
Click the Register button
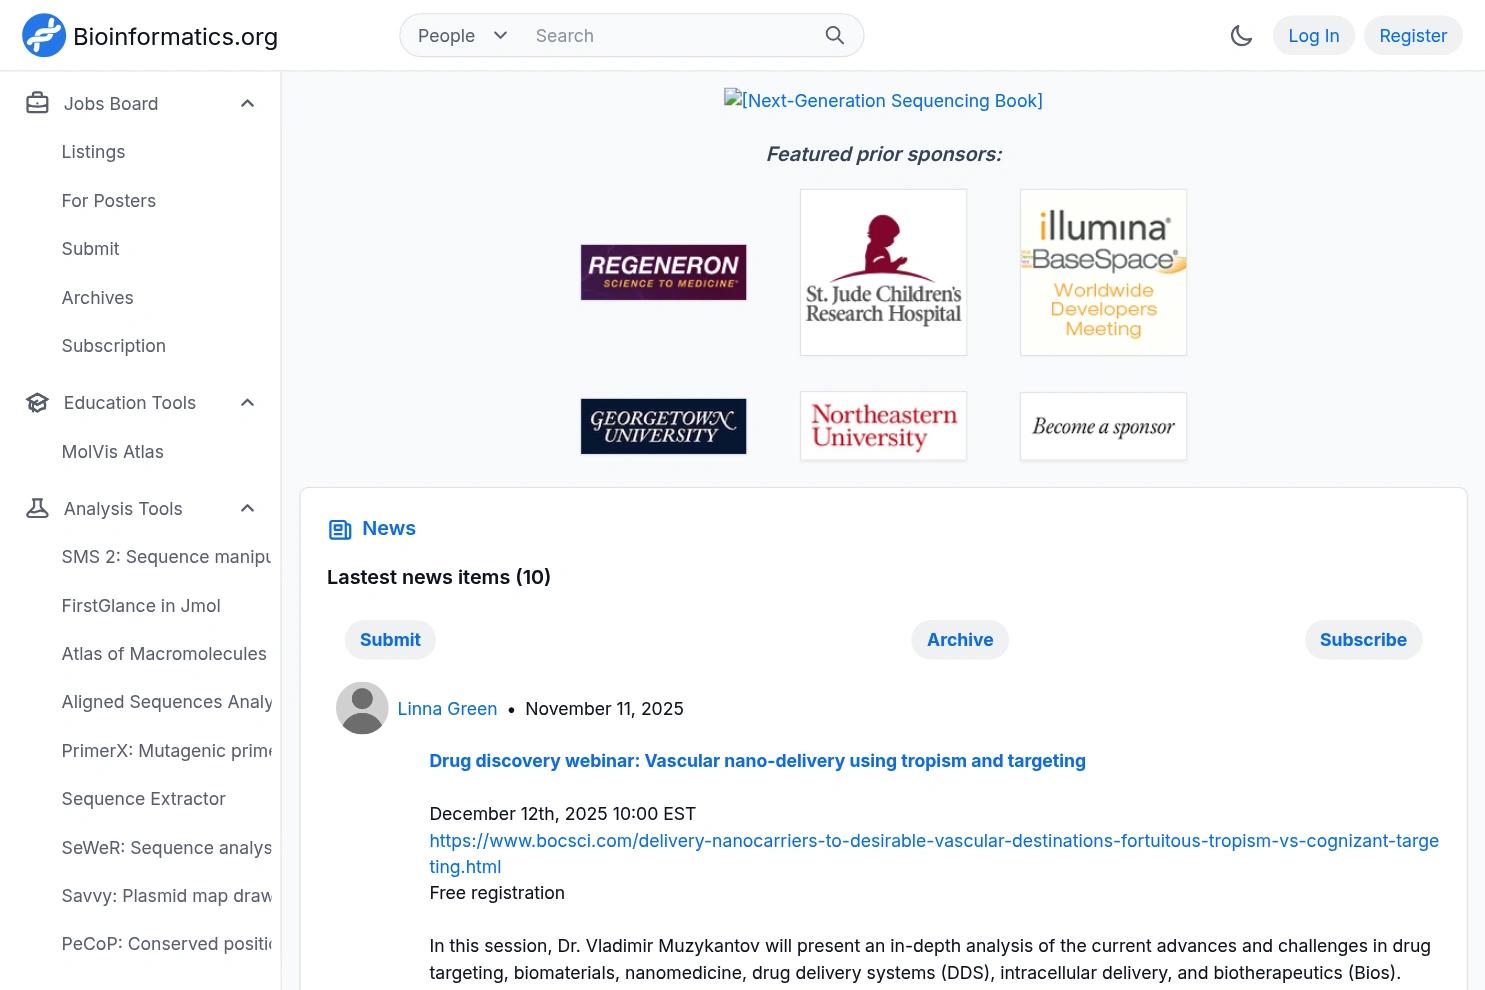1413,36
